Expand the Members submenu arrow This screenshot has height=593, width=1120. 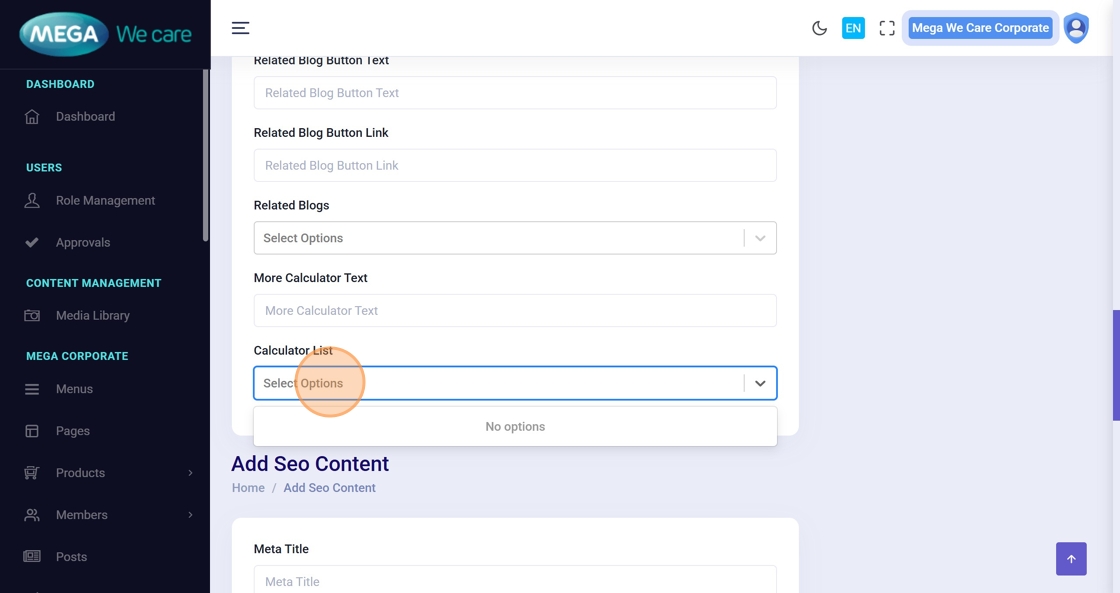[x=190, y=515]
